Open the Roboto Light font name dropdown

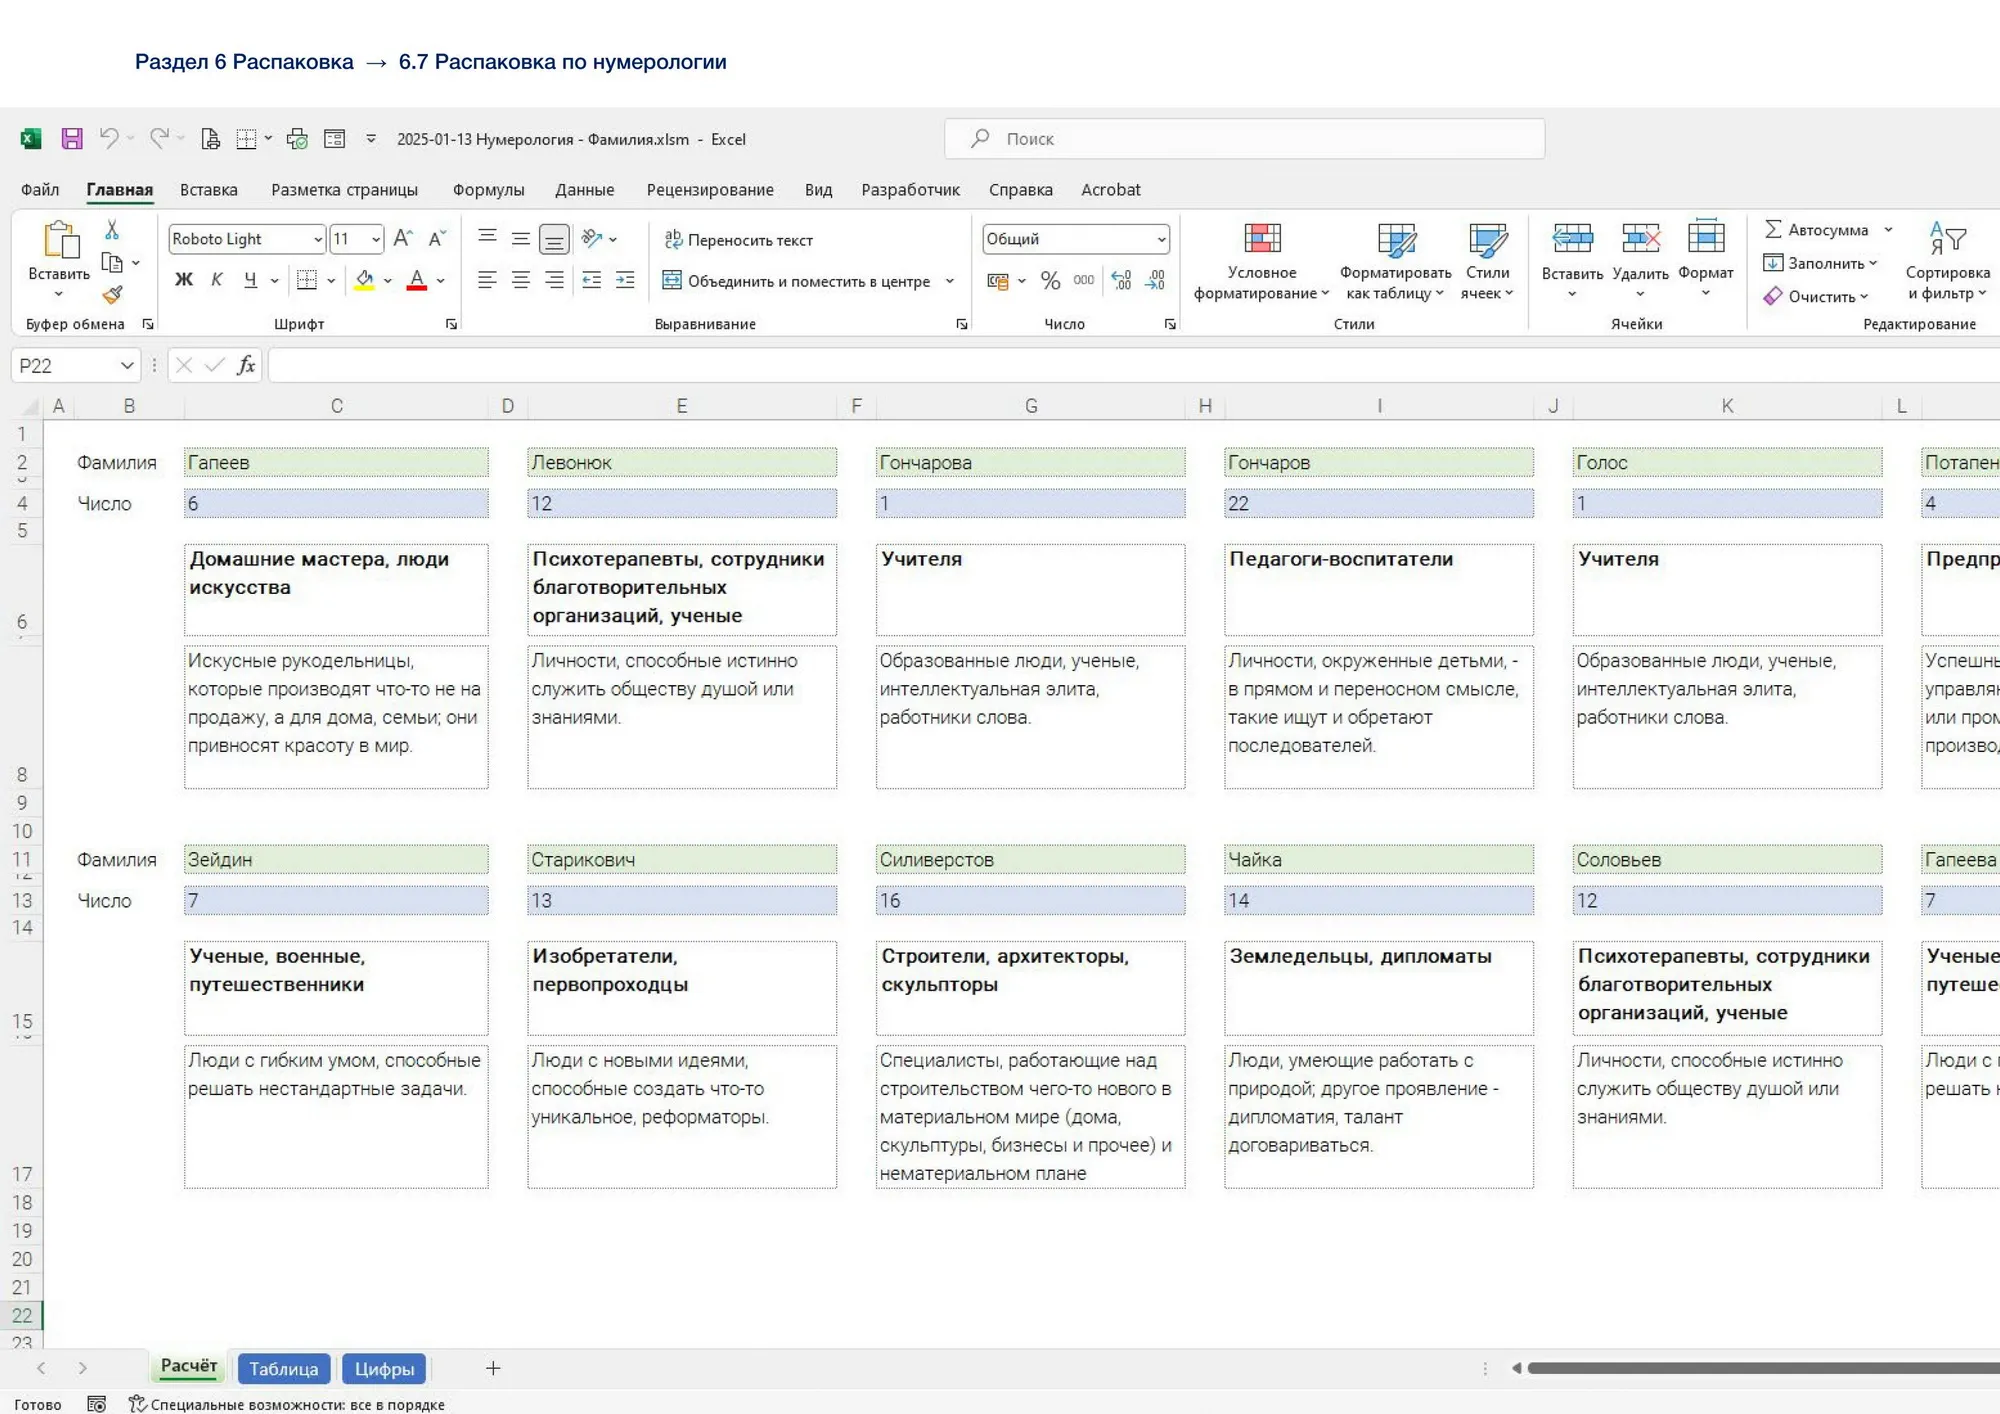pos(318,239)
